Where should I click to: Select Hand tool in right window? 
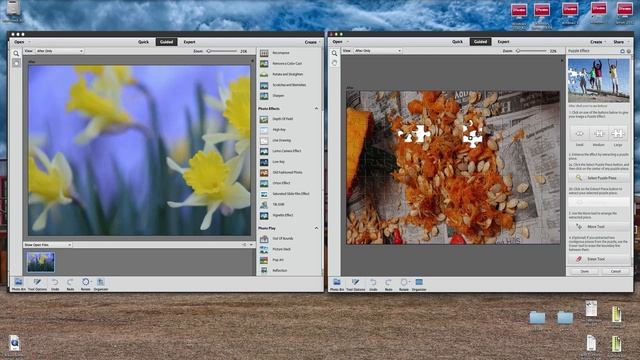(335, 63)
